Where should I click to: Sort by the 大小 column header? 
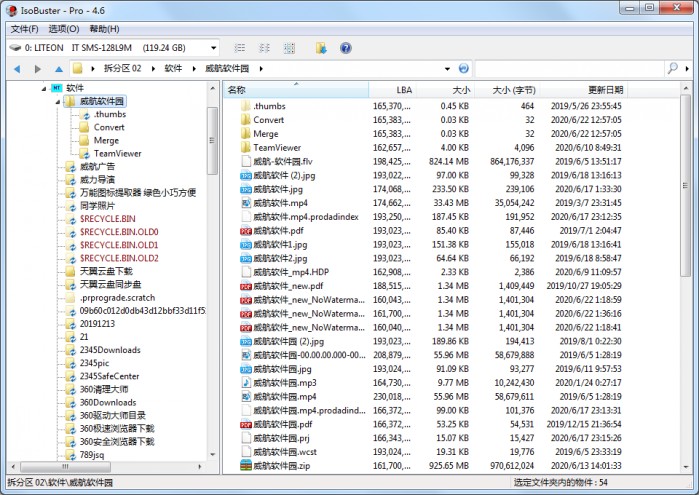pos(444,90)
